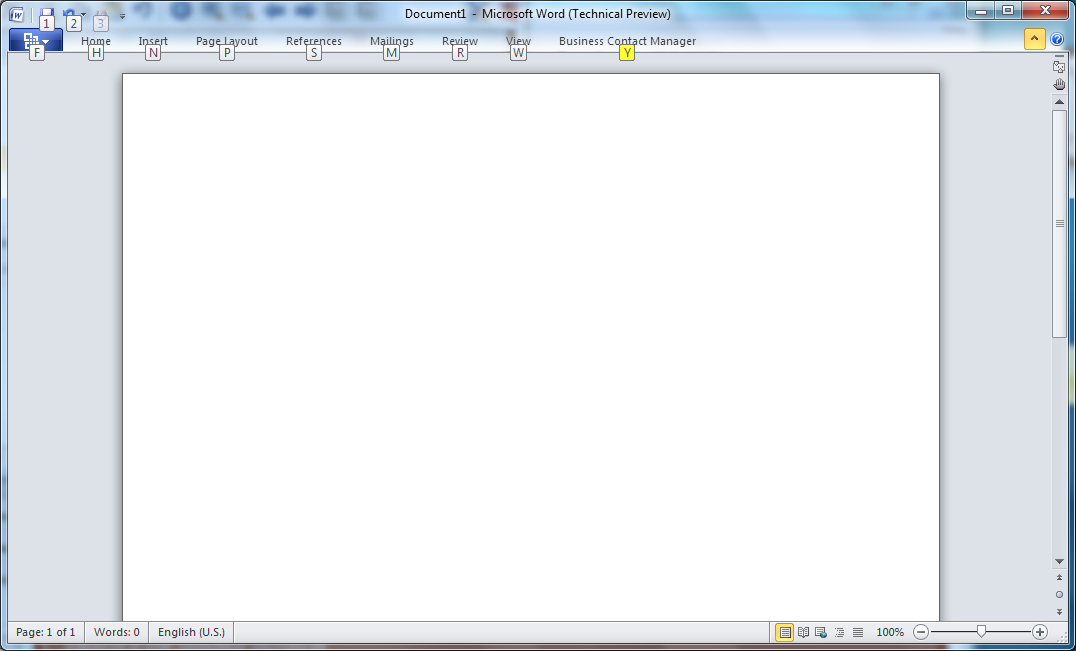This screenshot has height=651, width=1076.
Task: Switch to the Mailings ribbon tab
Action: click(391, 40)
